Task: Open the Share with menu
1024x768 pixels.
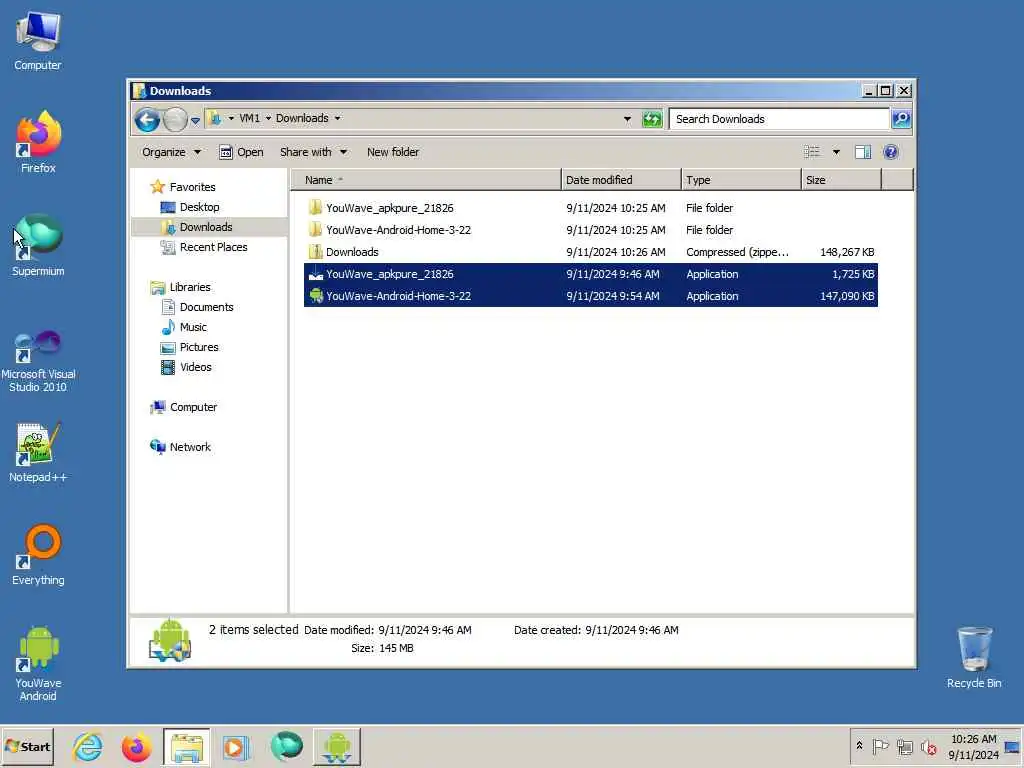Action: [313, 152]
